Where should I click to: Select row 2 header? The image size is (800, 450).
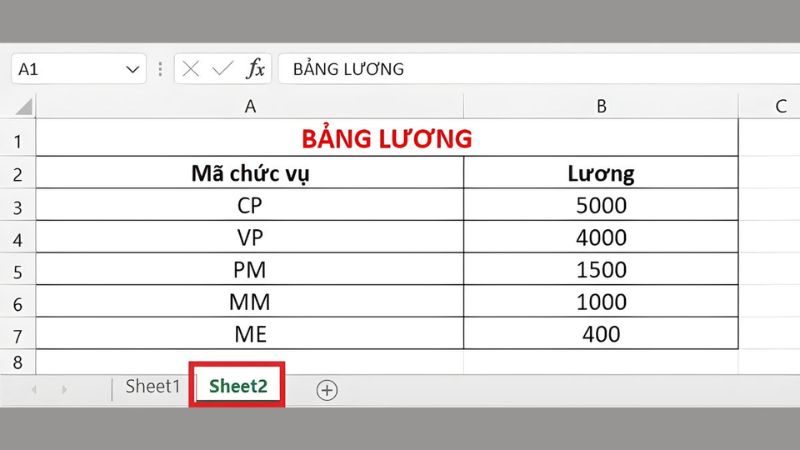pyautogui.click(x=18, y=174)
